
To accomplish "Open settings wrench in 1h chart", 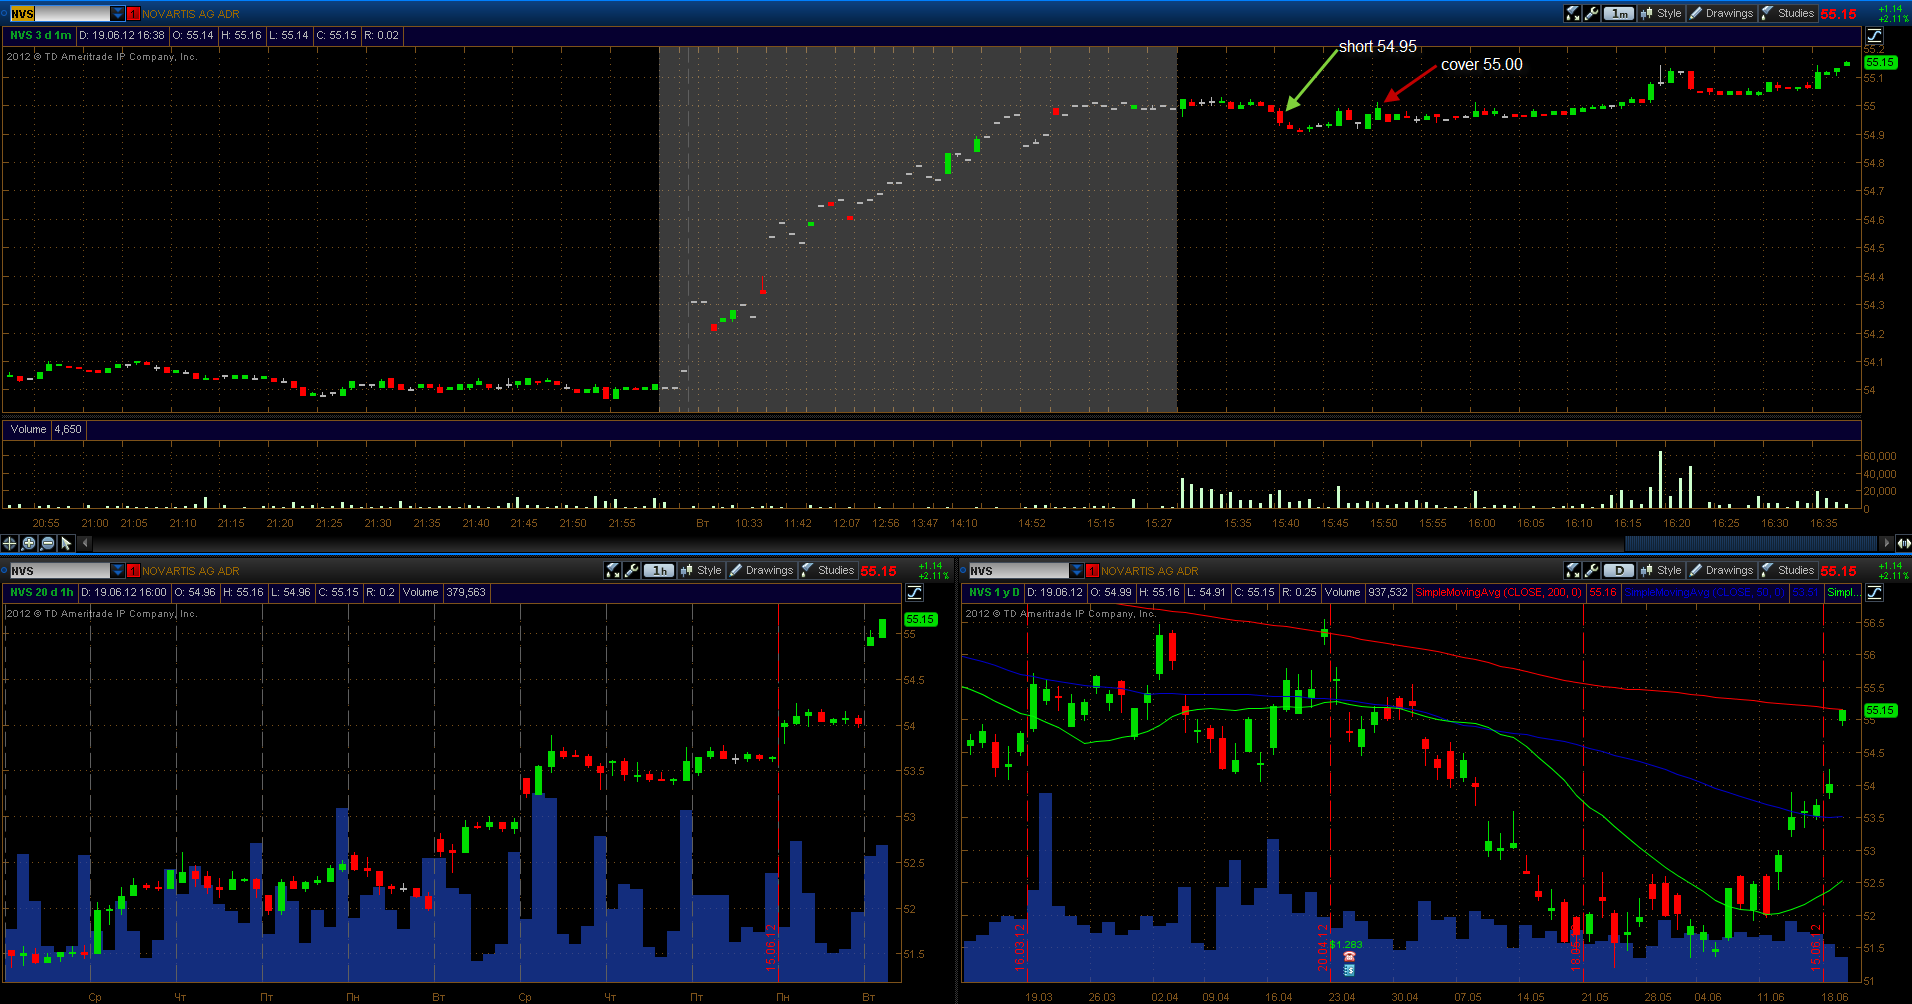I will [632, 570].
